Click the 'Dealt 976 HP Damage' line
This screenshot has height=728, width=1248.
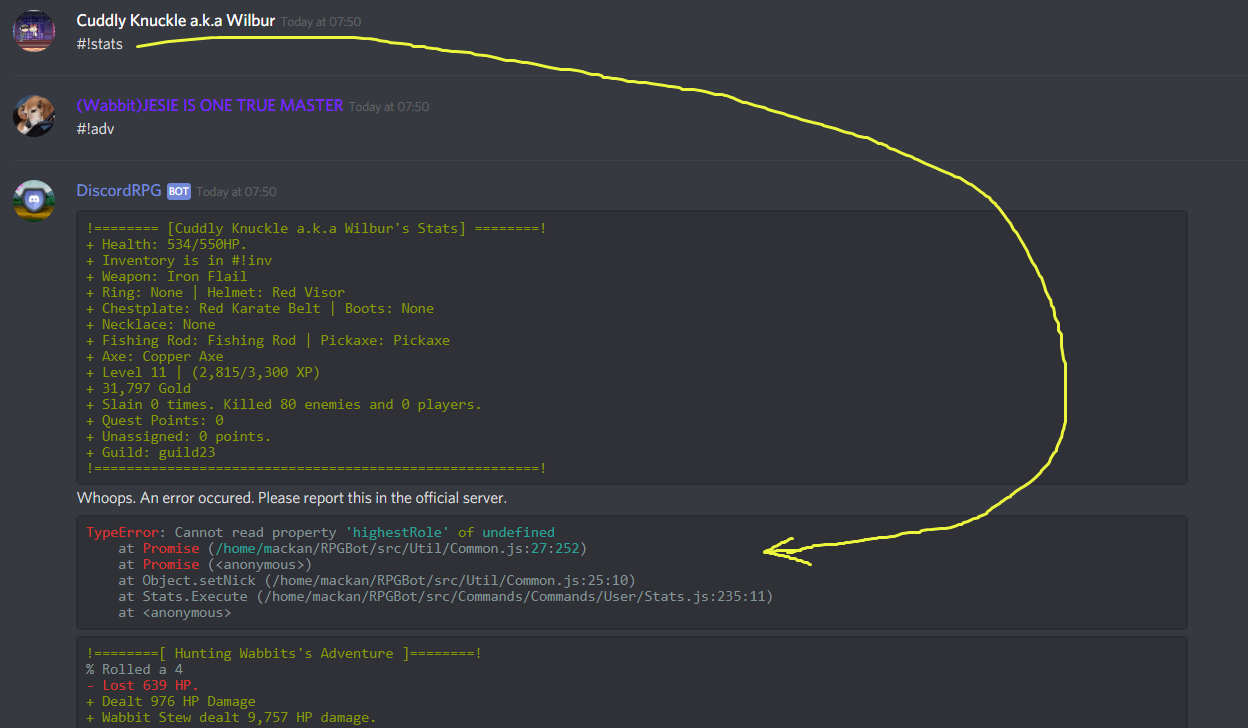pyautogui.click(x=171, y=701)
